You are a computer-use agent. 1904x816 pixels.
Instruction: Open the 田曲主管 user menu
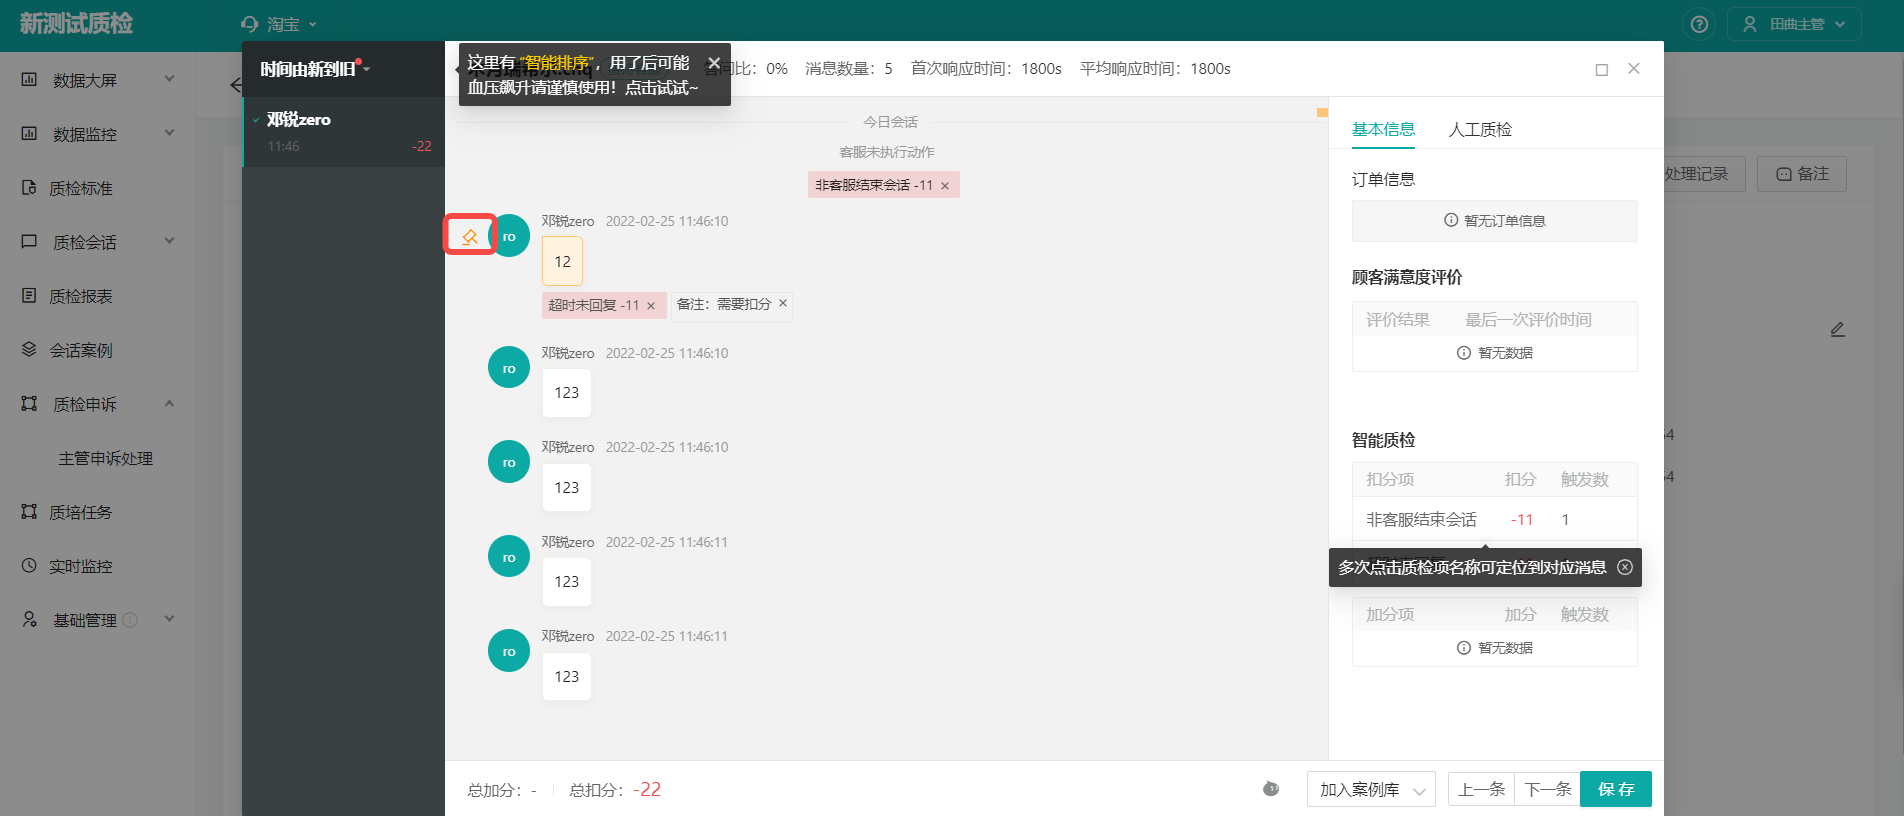1794,24
